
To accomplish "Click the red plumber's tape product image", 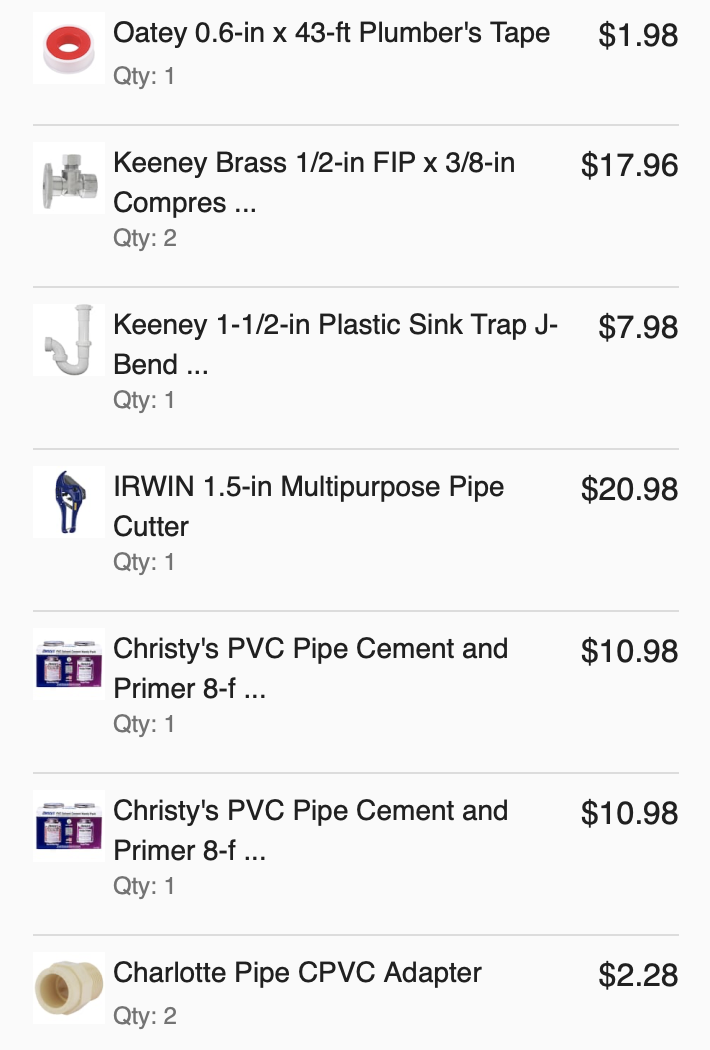I will click(69, 48).
